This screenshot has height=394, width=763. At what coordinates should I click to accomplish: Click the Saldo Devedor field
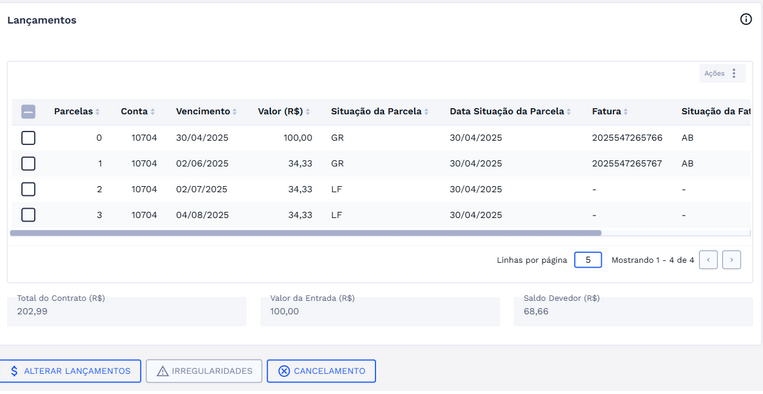(633, 311)
